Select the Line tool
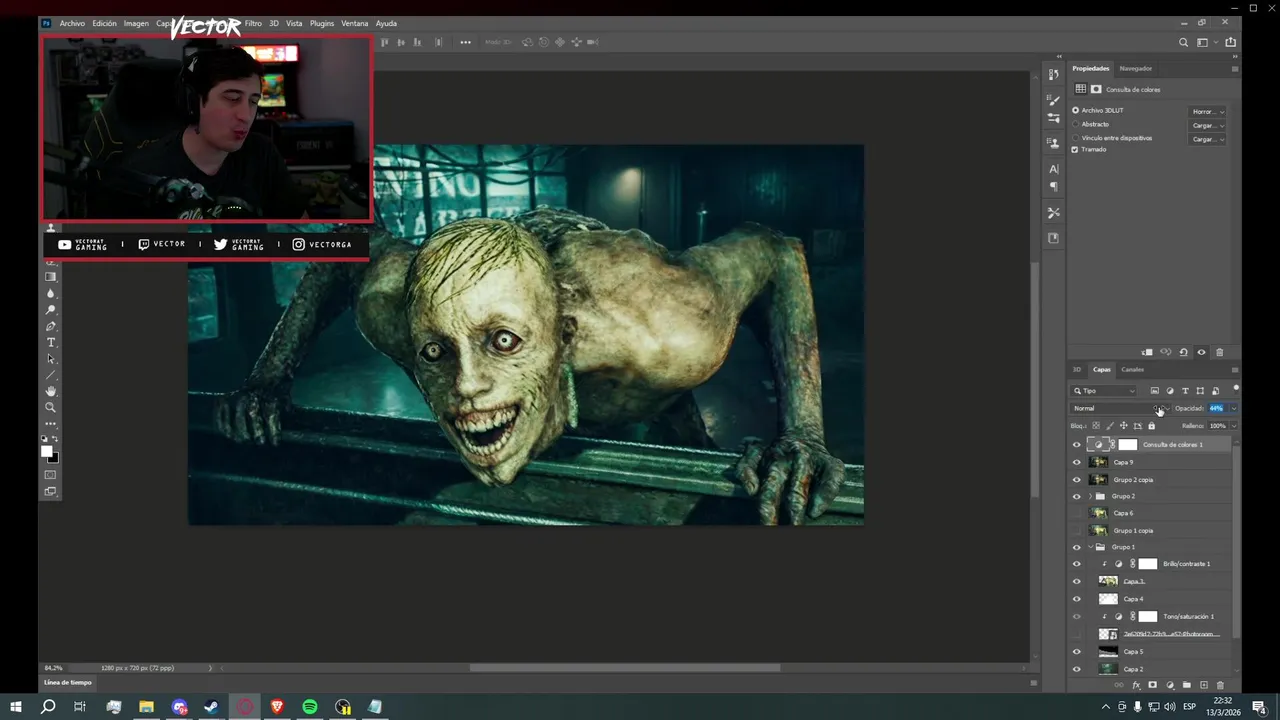 click(51, 375)
